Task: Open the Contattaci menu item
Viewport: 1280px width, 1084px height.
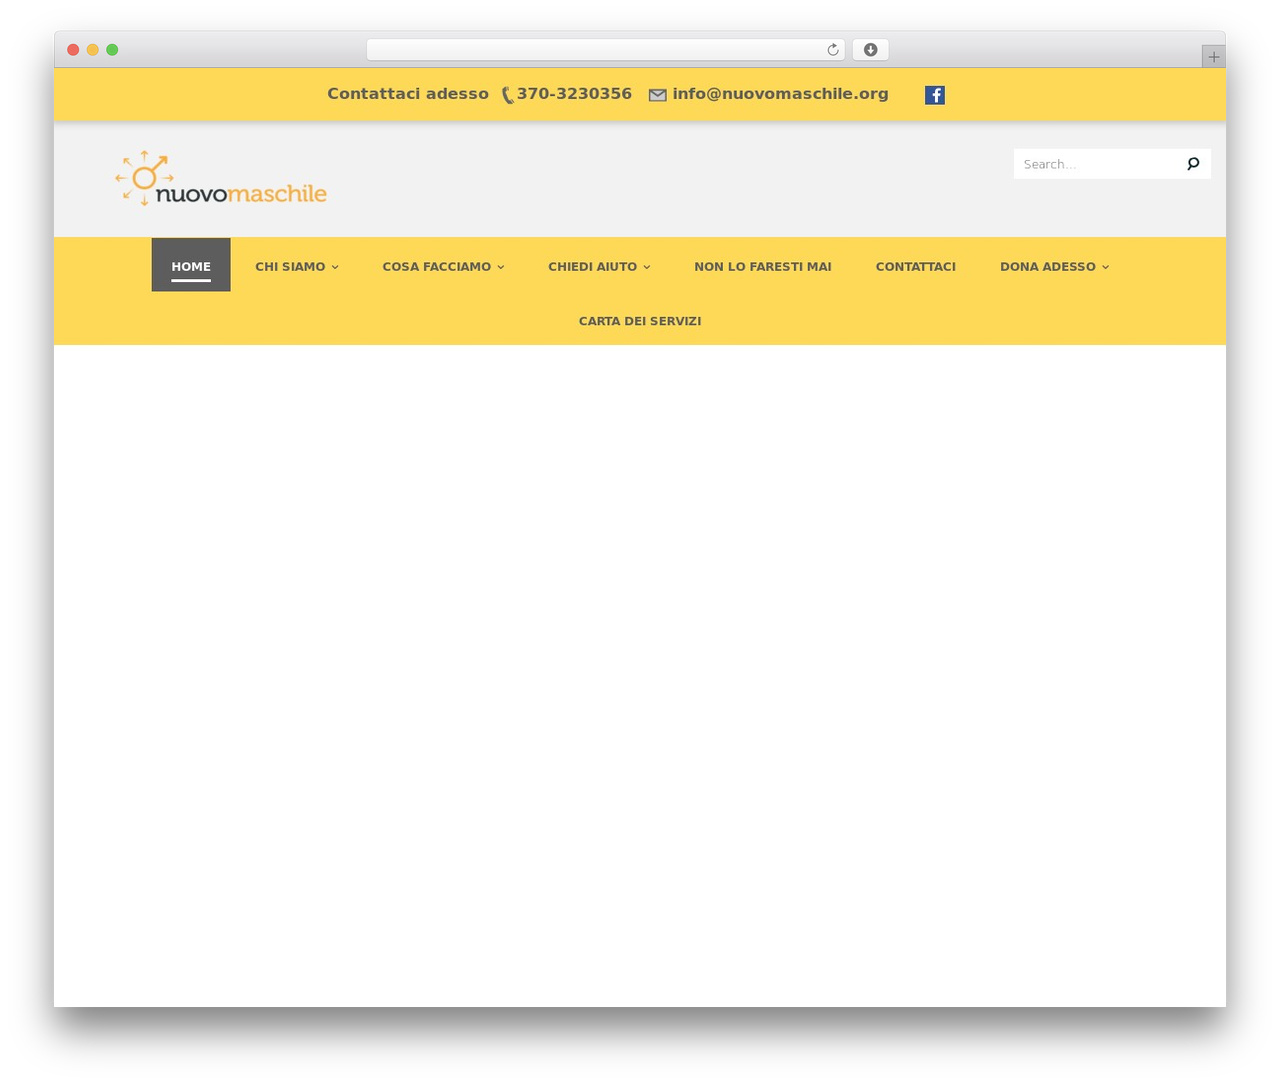Action: pyautogui.click(x=916, y=266)
